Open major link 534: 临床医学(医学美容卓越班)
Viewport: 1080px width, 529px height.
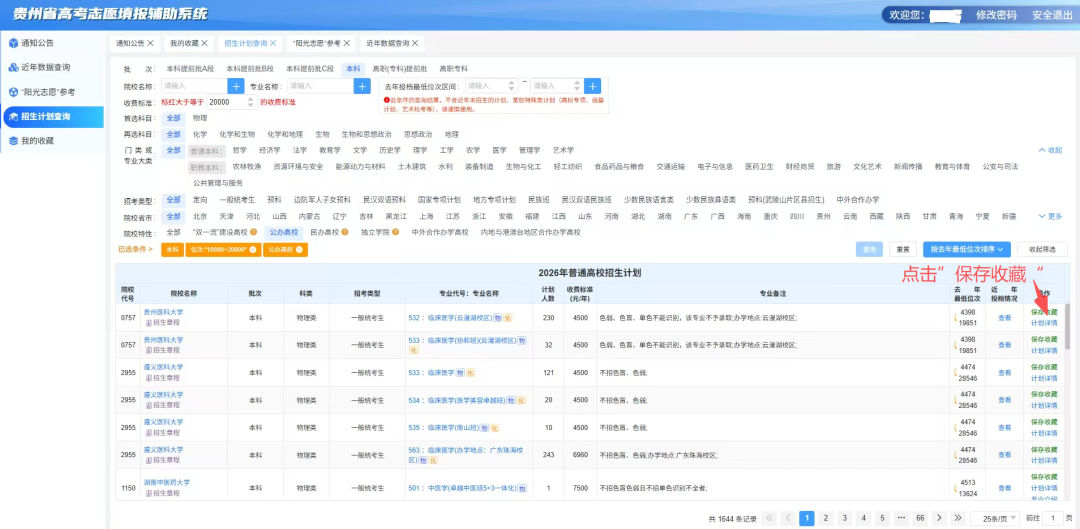457,400
